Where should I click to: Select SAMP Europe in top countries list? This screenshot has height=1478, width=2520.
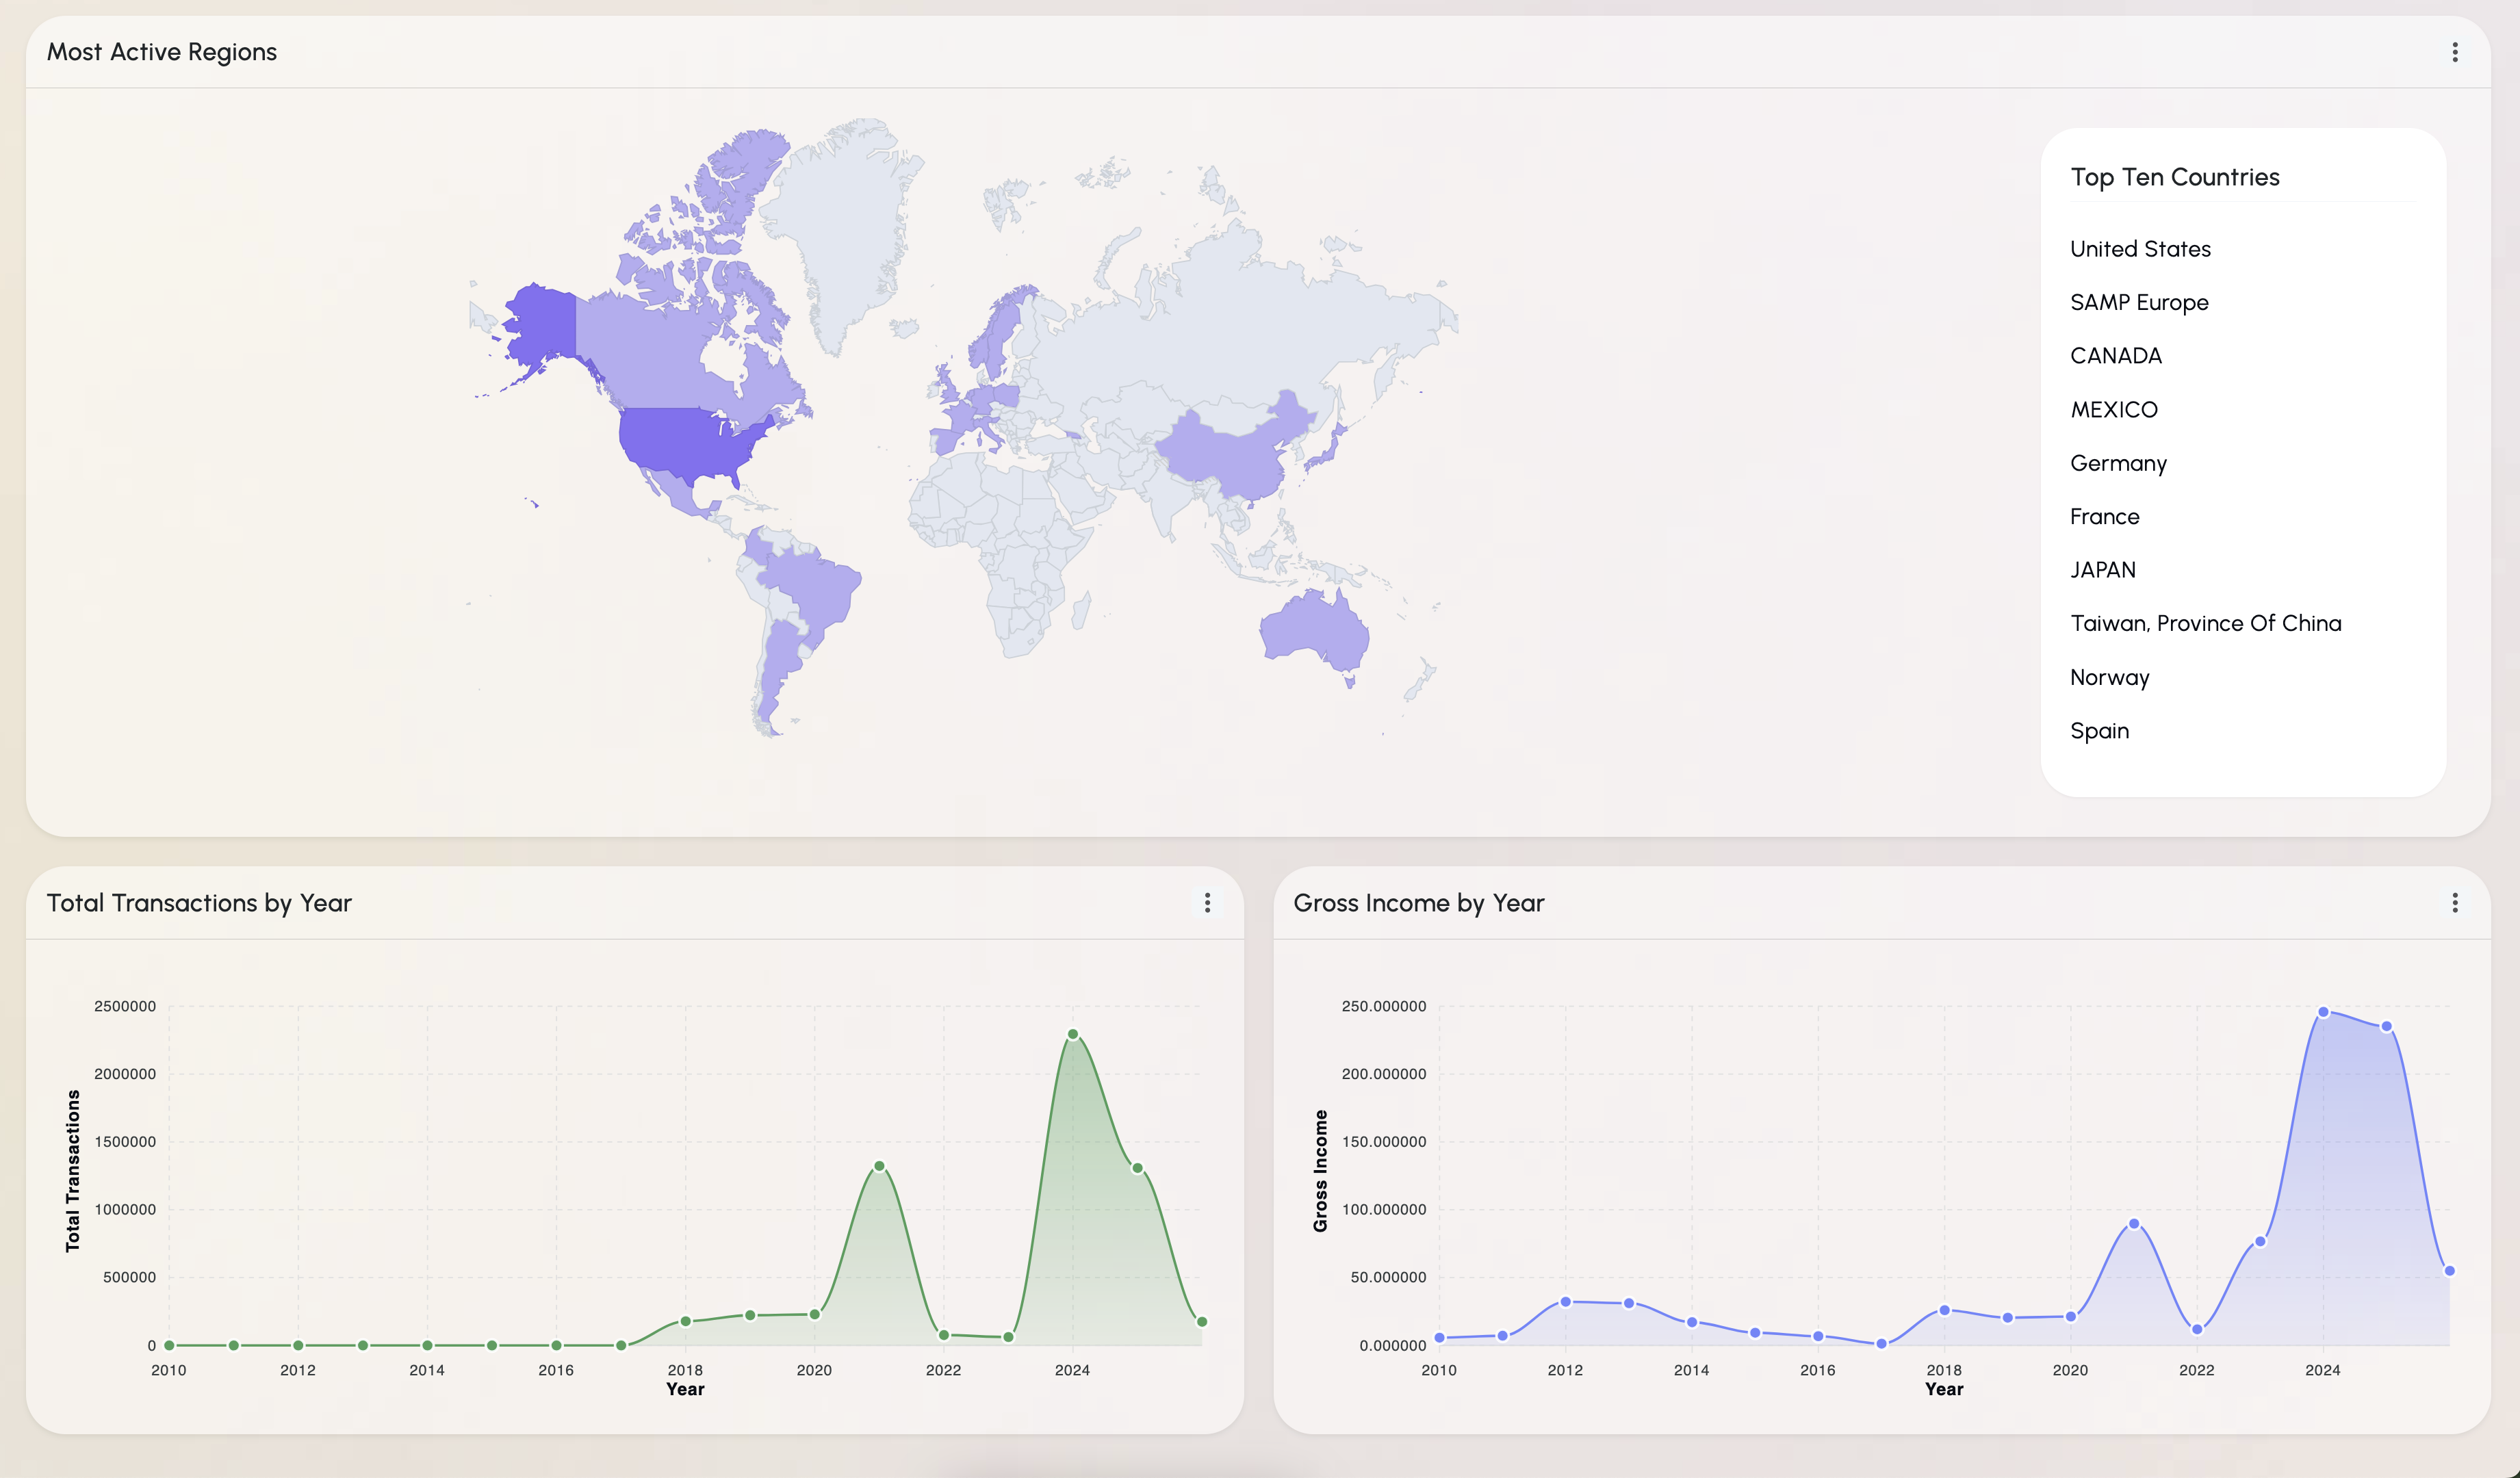[x=2139, y=302]
